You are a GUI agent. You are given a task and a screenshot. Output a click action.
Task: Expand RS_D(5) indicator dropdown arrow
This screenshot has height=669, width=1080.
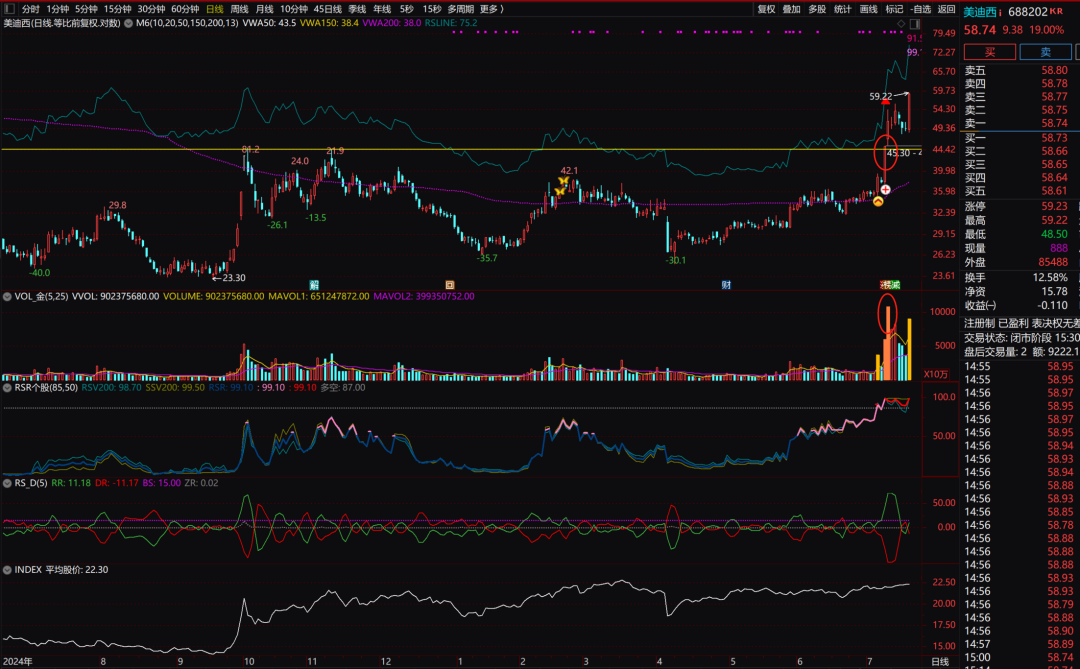click(7, 483)
